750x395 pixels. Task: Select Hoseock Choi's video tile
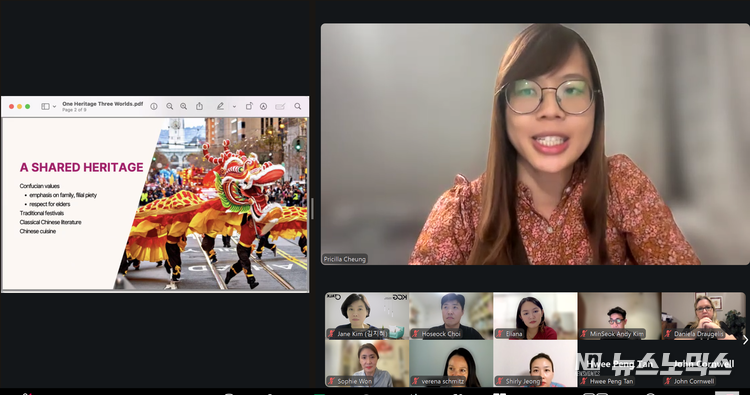[x=451, y=316]
